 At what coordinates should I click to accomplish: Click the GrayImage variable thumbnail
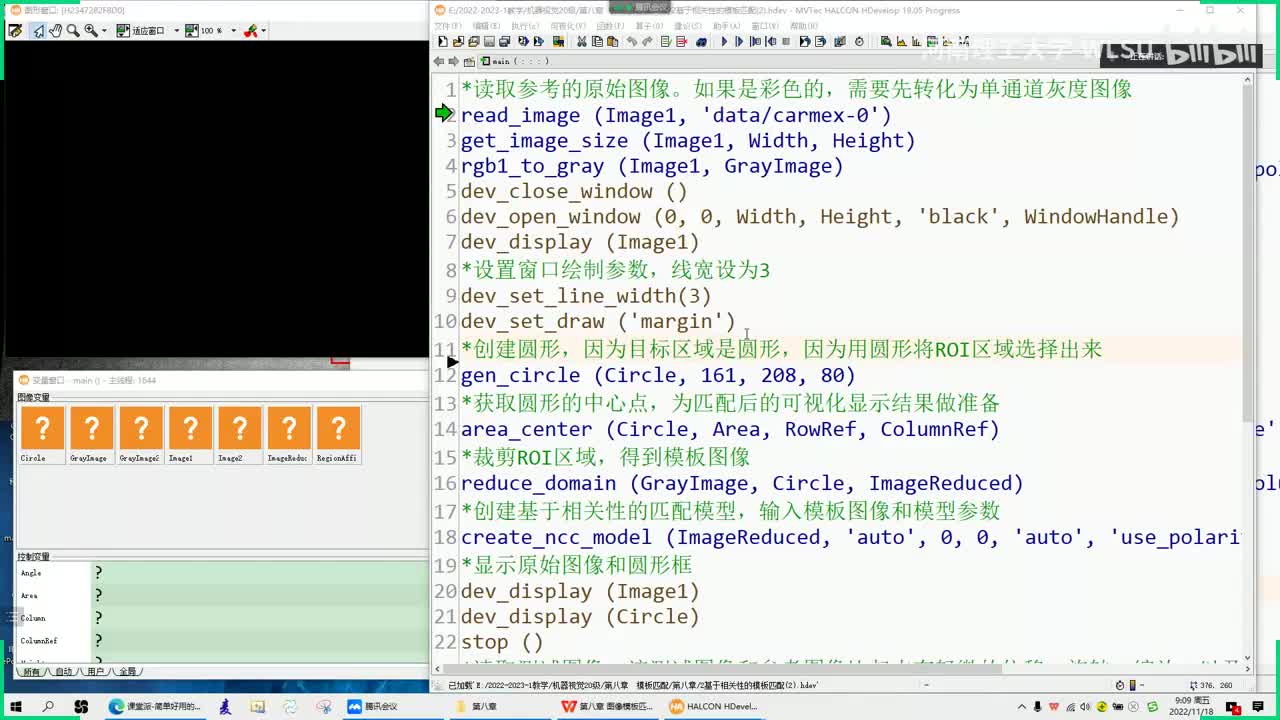[x=91, y=435]
